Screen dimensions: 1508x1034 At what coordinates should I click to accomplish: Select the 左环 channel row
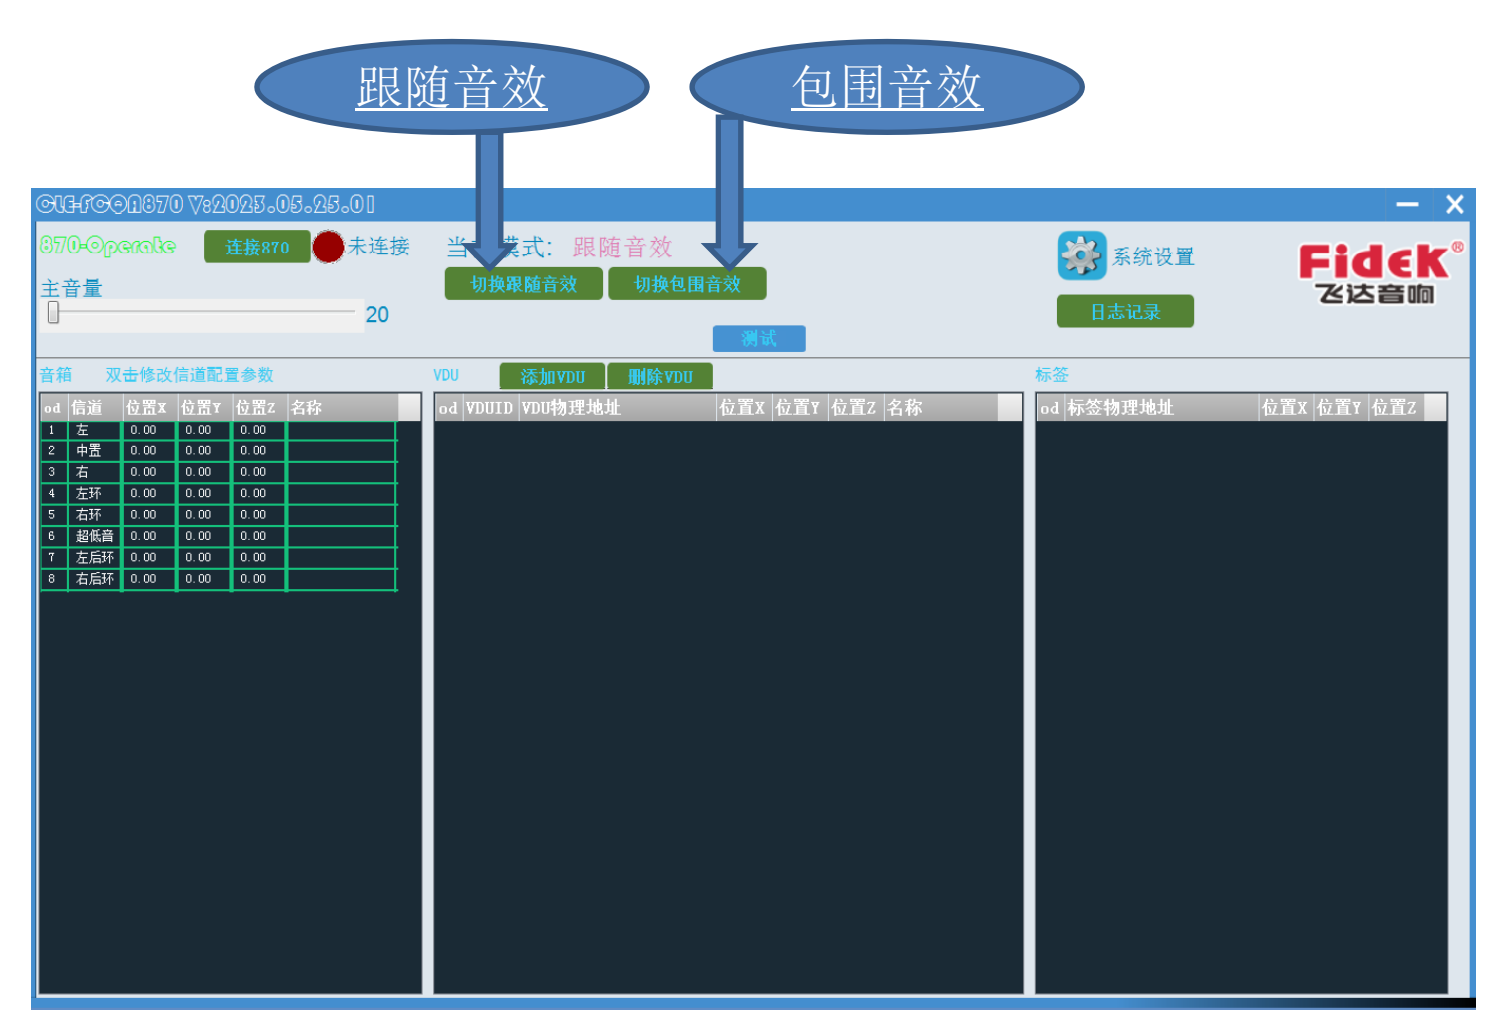pyautogui.click(x=218, y=494)
